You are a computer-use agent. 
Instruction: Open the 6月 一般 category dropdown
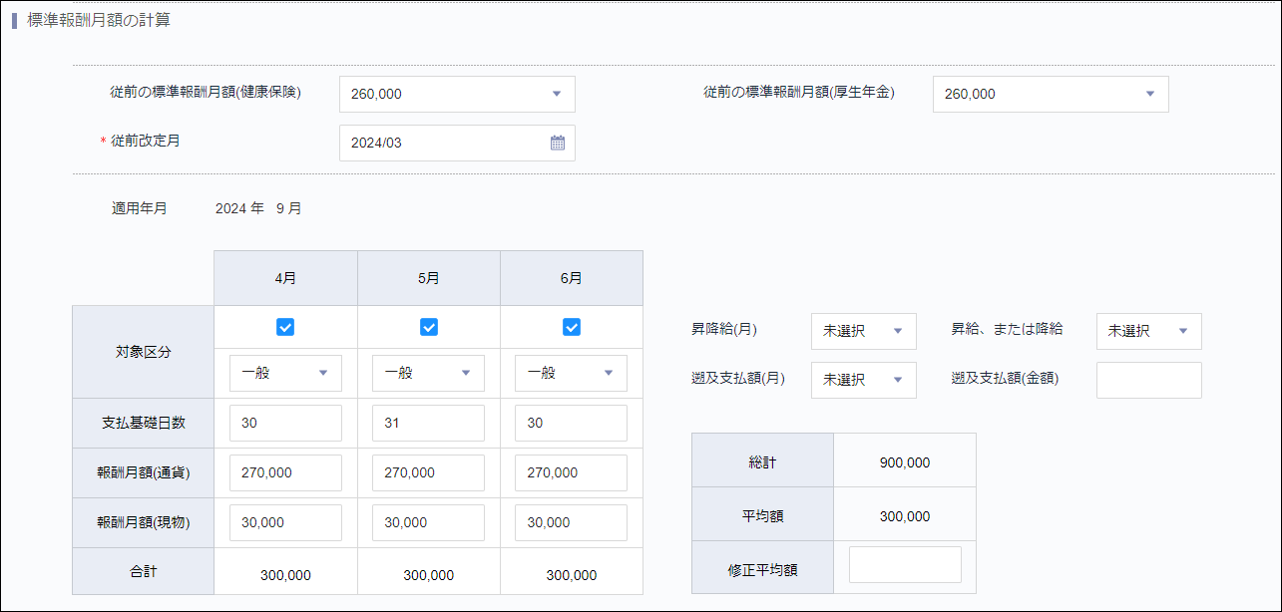pos(571,373)
